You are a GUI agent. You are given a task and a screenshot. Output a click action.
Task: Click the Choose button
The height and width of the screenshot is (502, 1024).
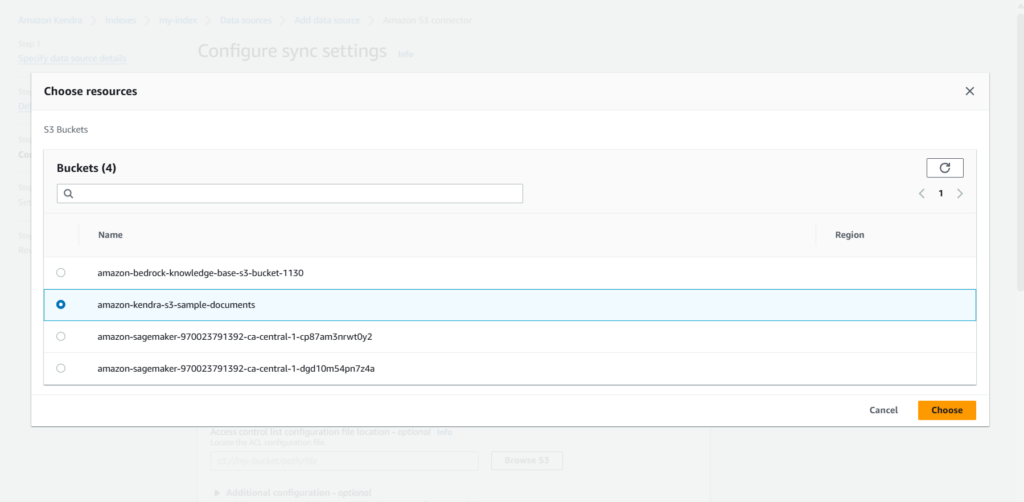tap(946, 410)
